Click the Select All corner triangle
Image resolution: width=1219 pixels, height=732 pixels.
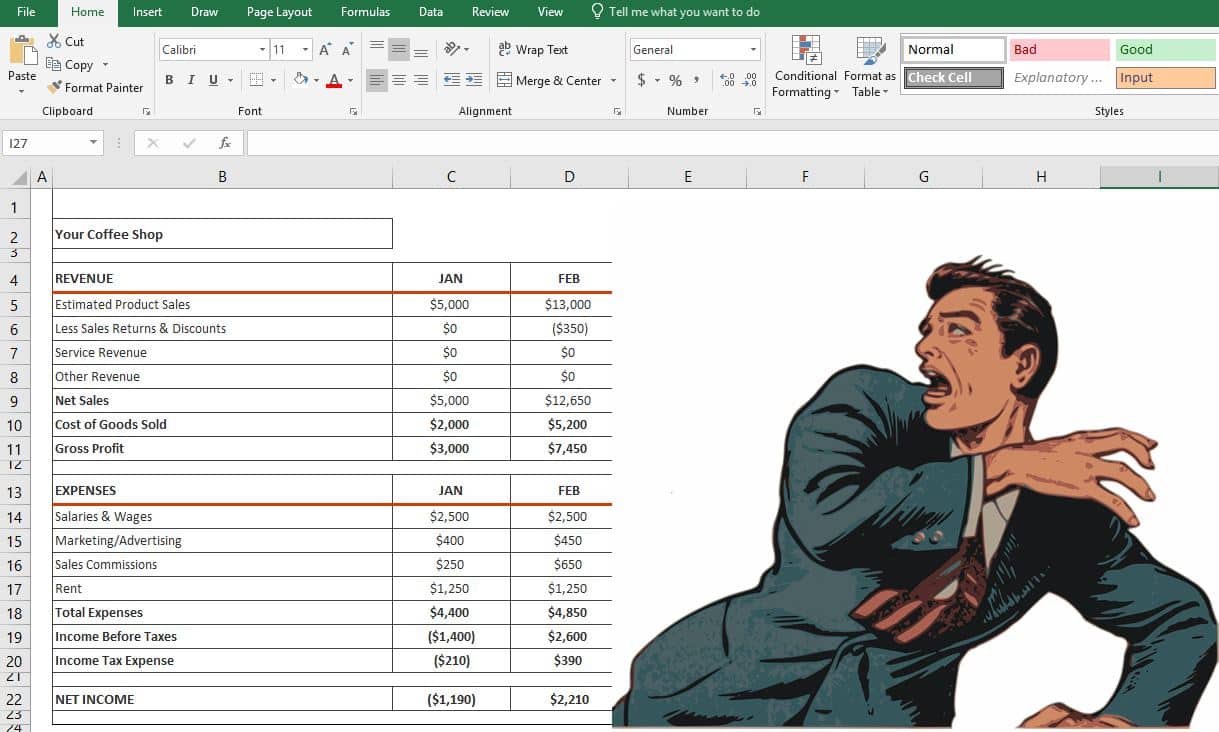coord(19,177)
